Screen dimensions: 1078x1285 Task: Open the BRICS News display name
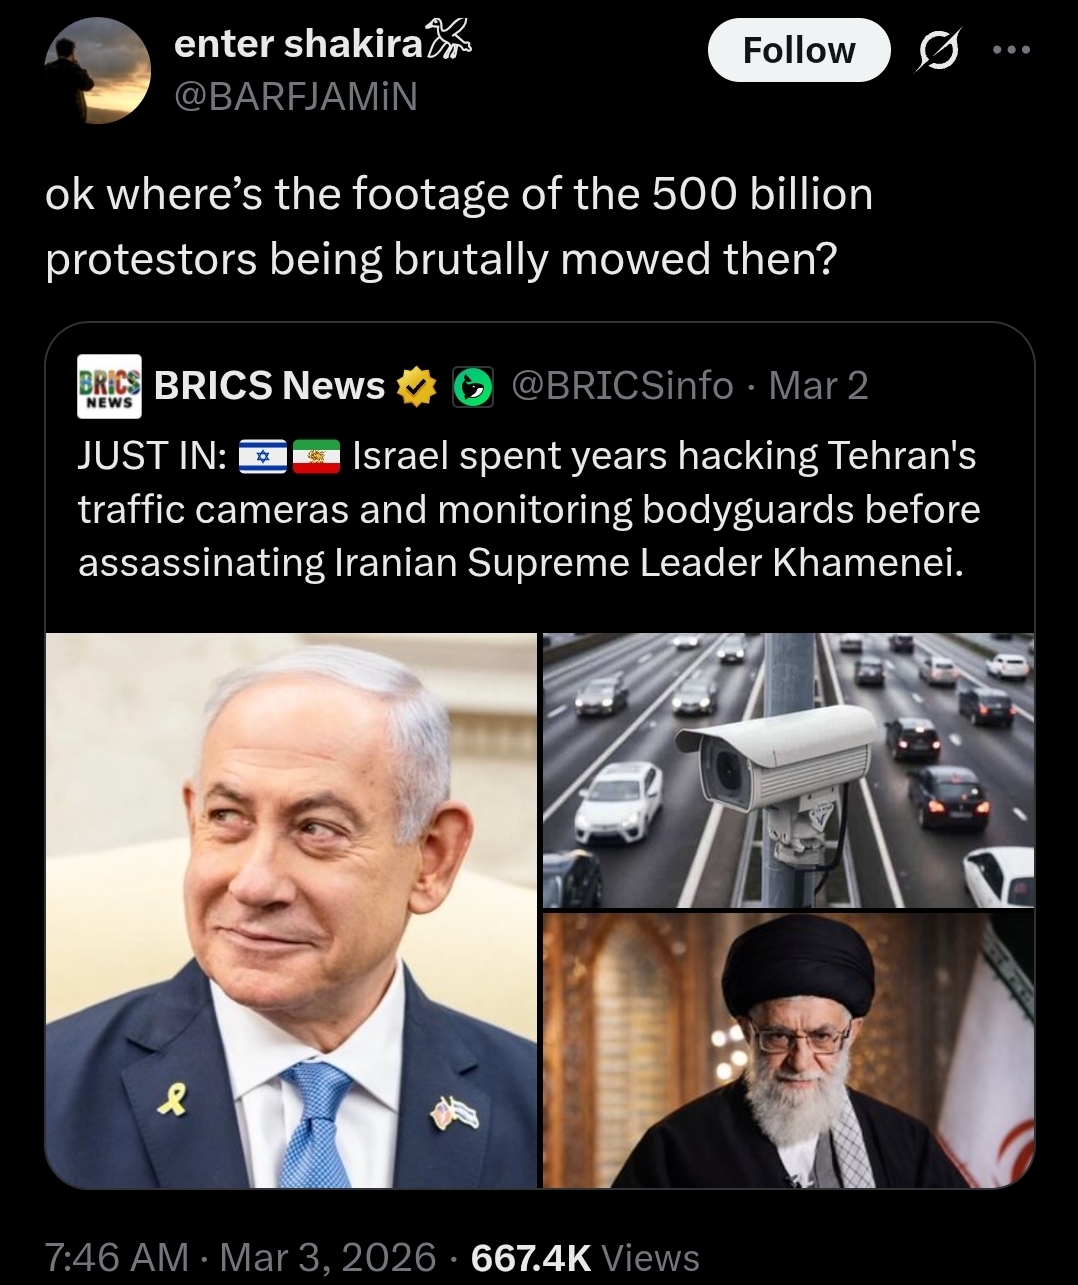tap(269, 386)
